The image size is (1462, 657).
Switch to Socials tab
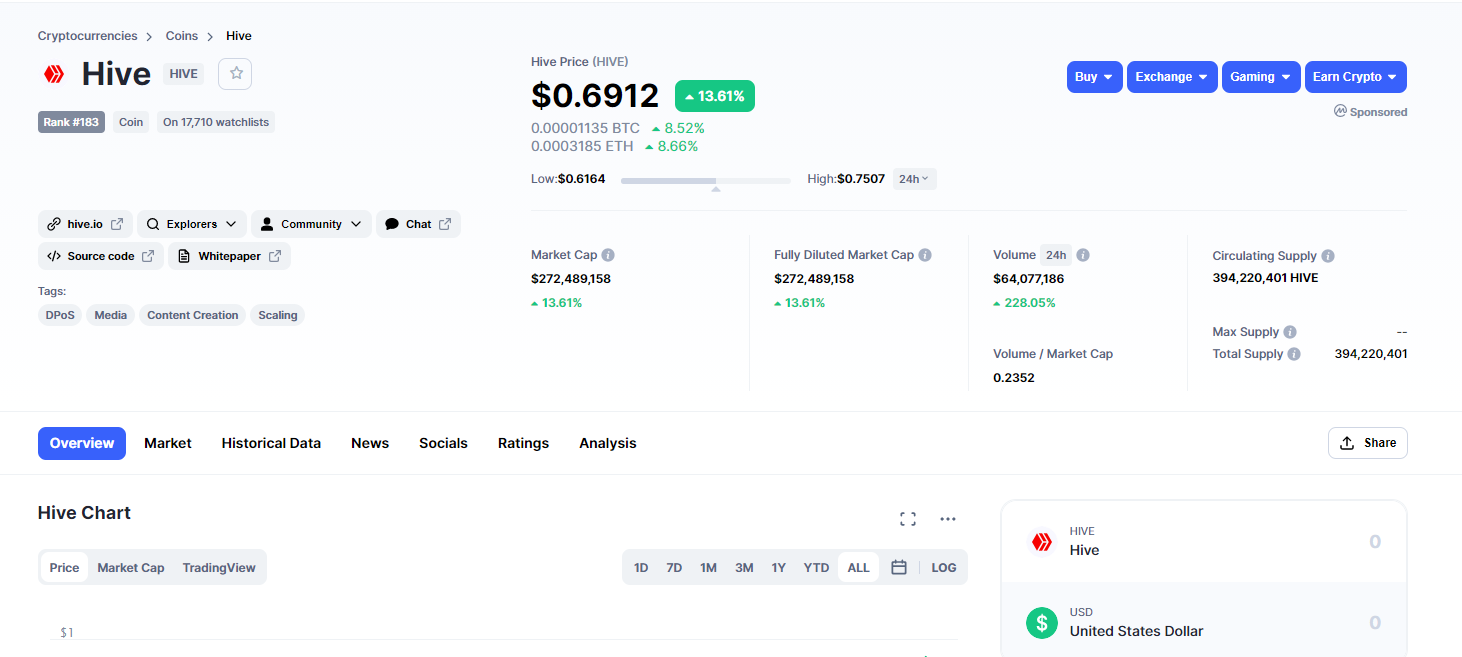tap(443, 443)
